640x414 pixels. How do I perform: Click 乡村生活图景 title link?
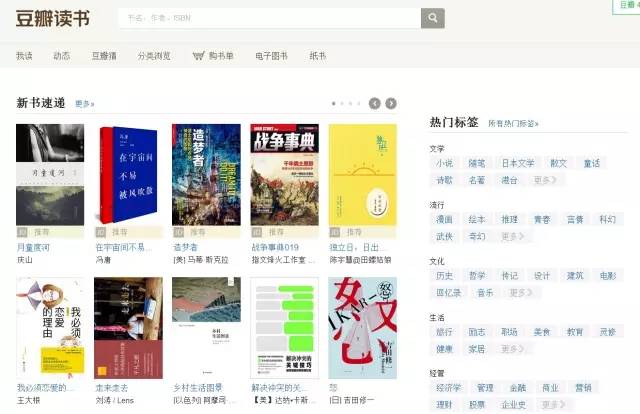[198, 388]
